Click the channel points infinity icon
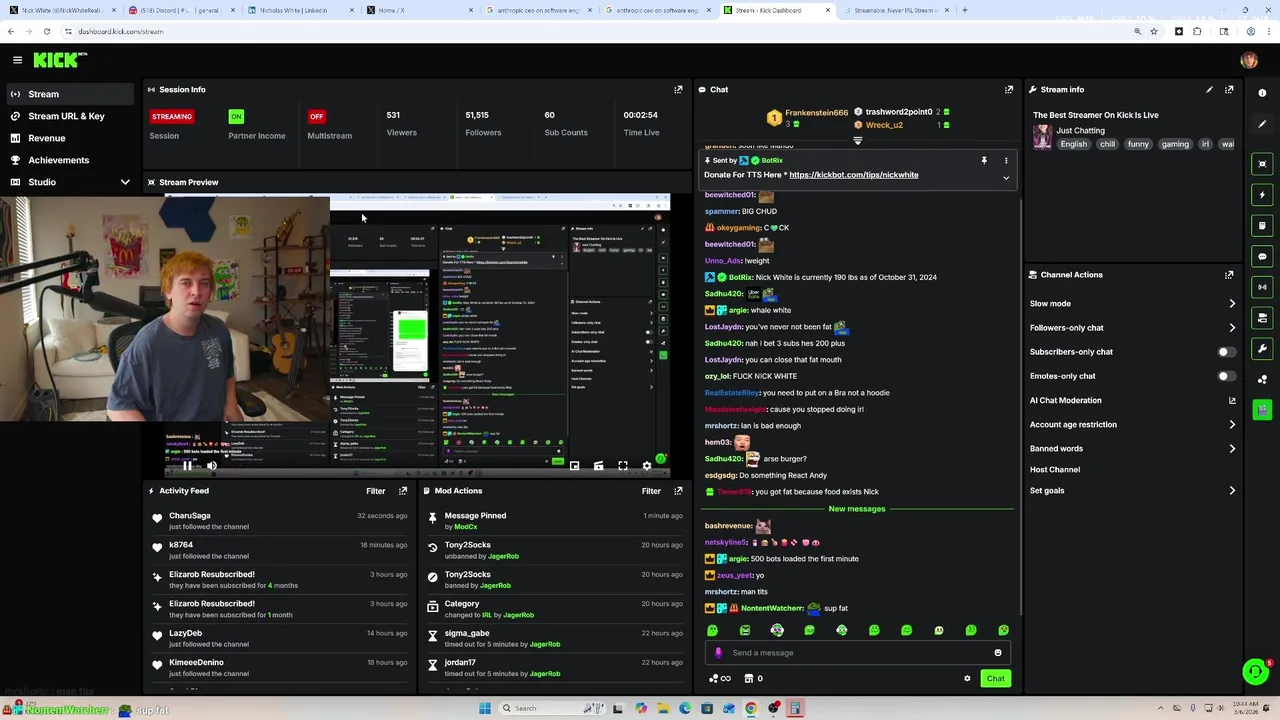 tap(719, 679)
